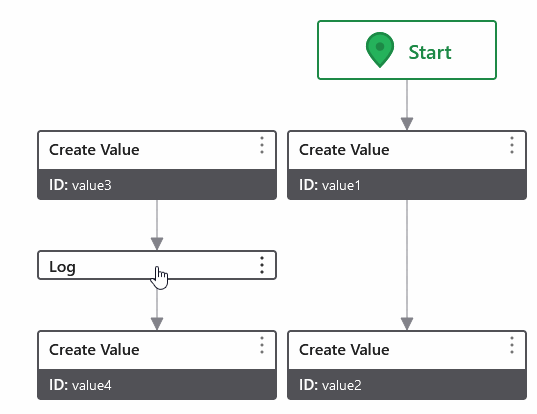This screenshot has width=537, height=414.
Task: Open the three-dot menu on the value3 node
Action: [262, 145]
